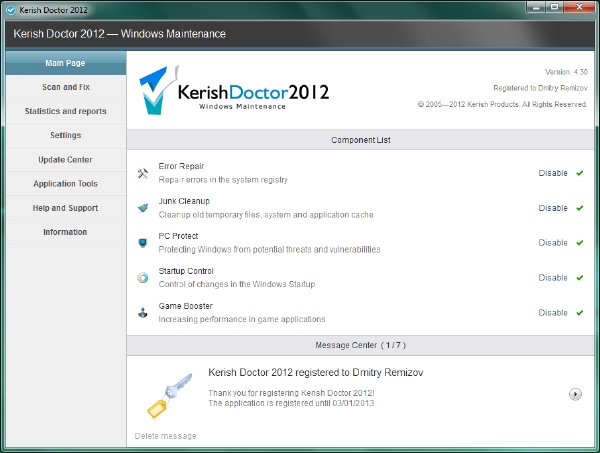Screen dimensions: 600x453
Task: Click 'Repair errors in the system registry' description
Action: pos(223,180)
